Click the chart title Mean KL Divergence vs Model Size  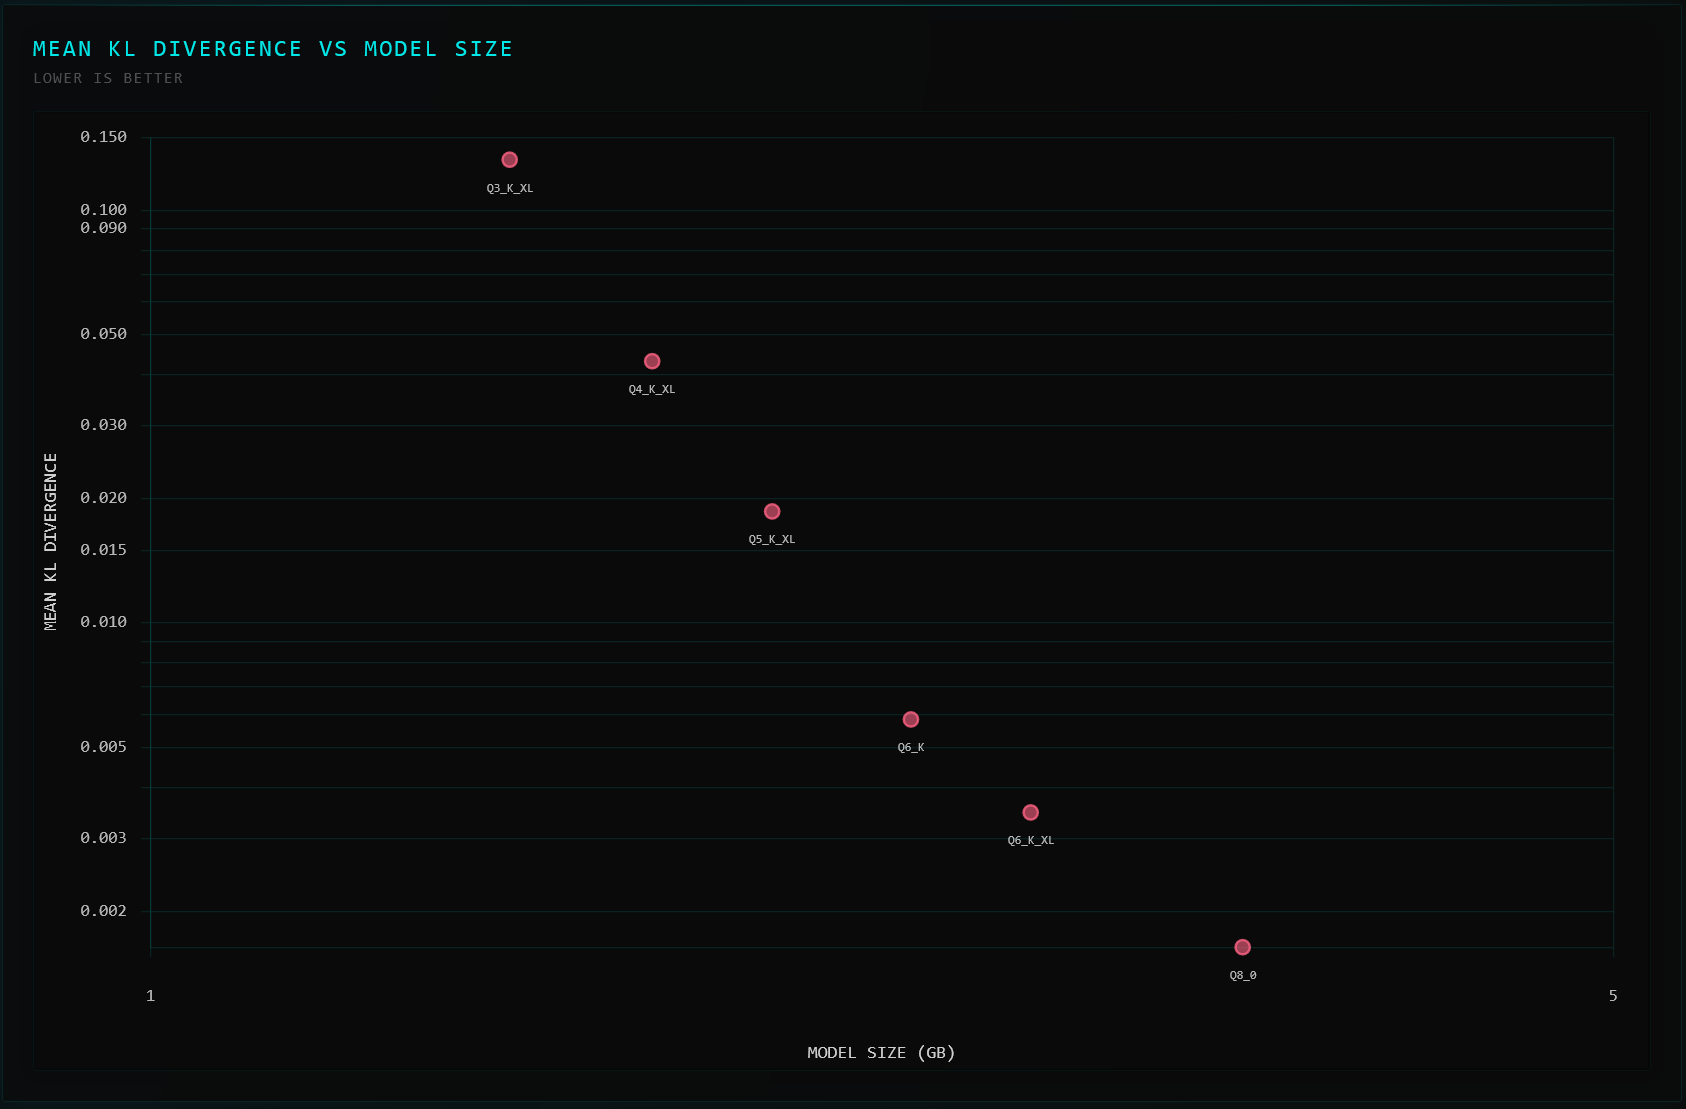273,49
